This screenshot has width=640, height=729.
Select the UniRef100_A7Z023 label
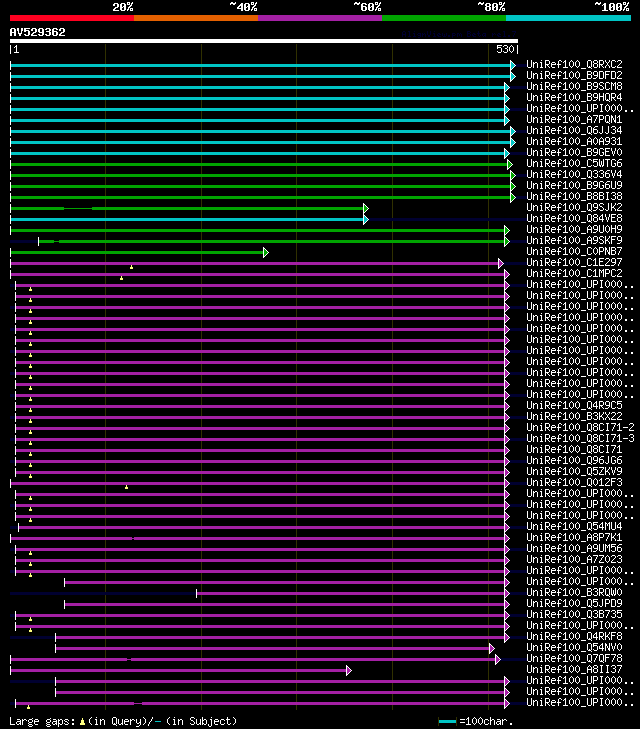click(574, 559)
